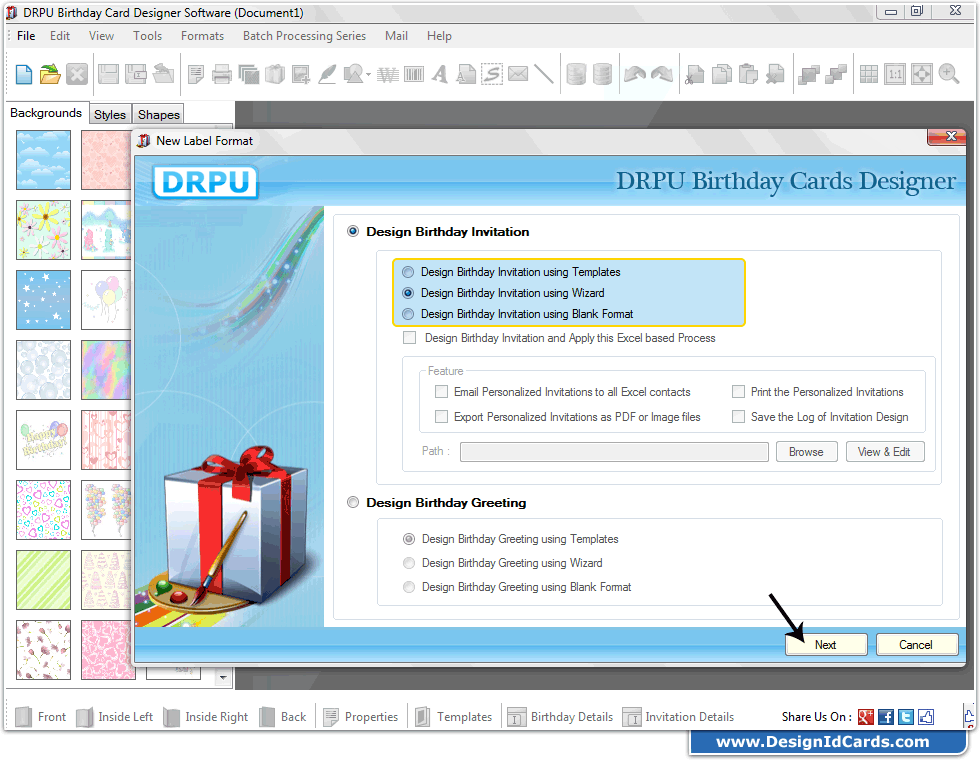Open Invitation Details in bottom bar

point(679,717)
